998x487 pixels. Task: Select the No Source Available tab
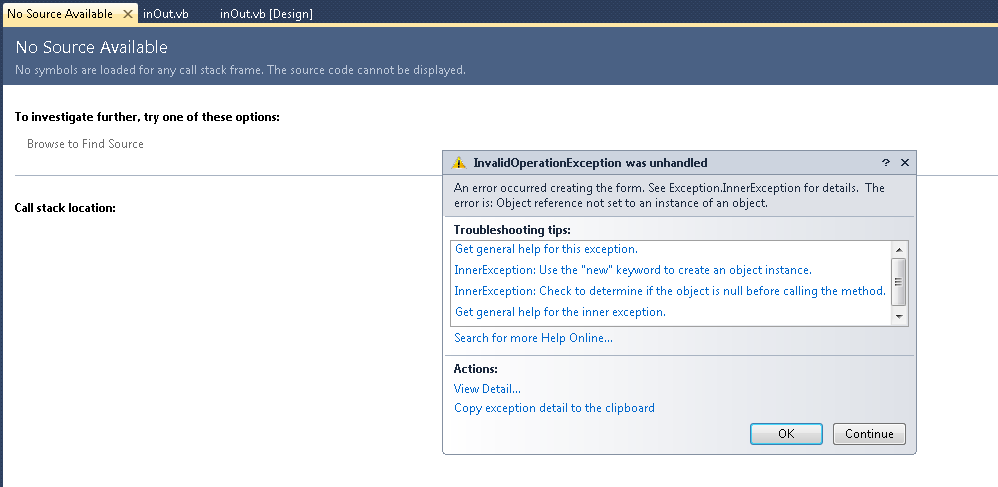pos(59,14)
